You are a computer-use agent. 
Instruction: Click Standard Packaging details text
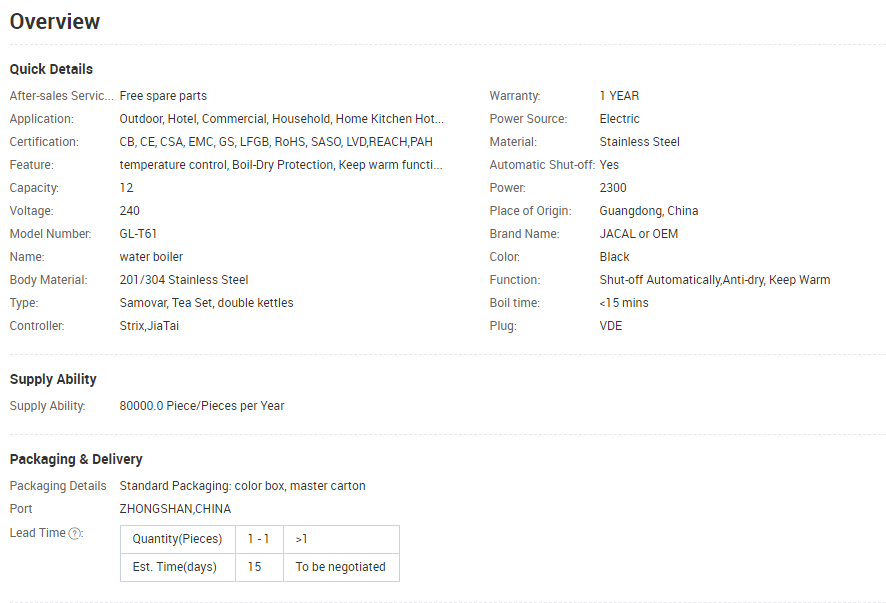coord(242,486)
